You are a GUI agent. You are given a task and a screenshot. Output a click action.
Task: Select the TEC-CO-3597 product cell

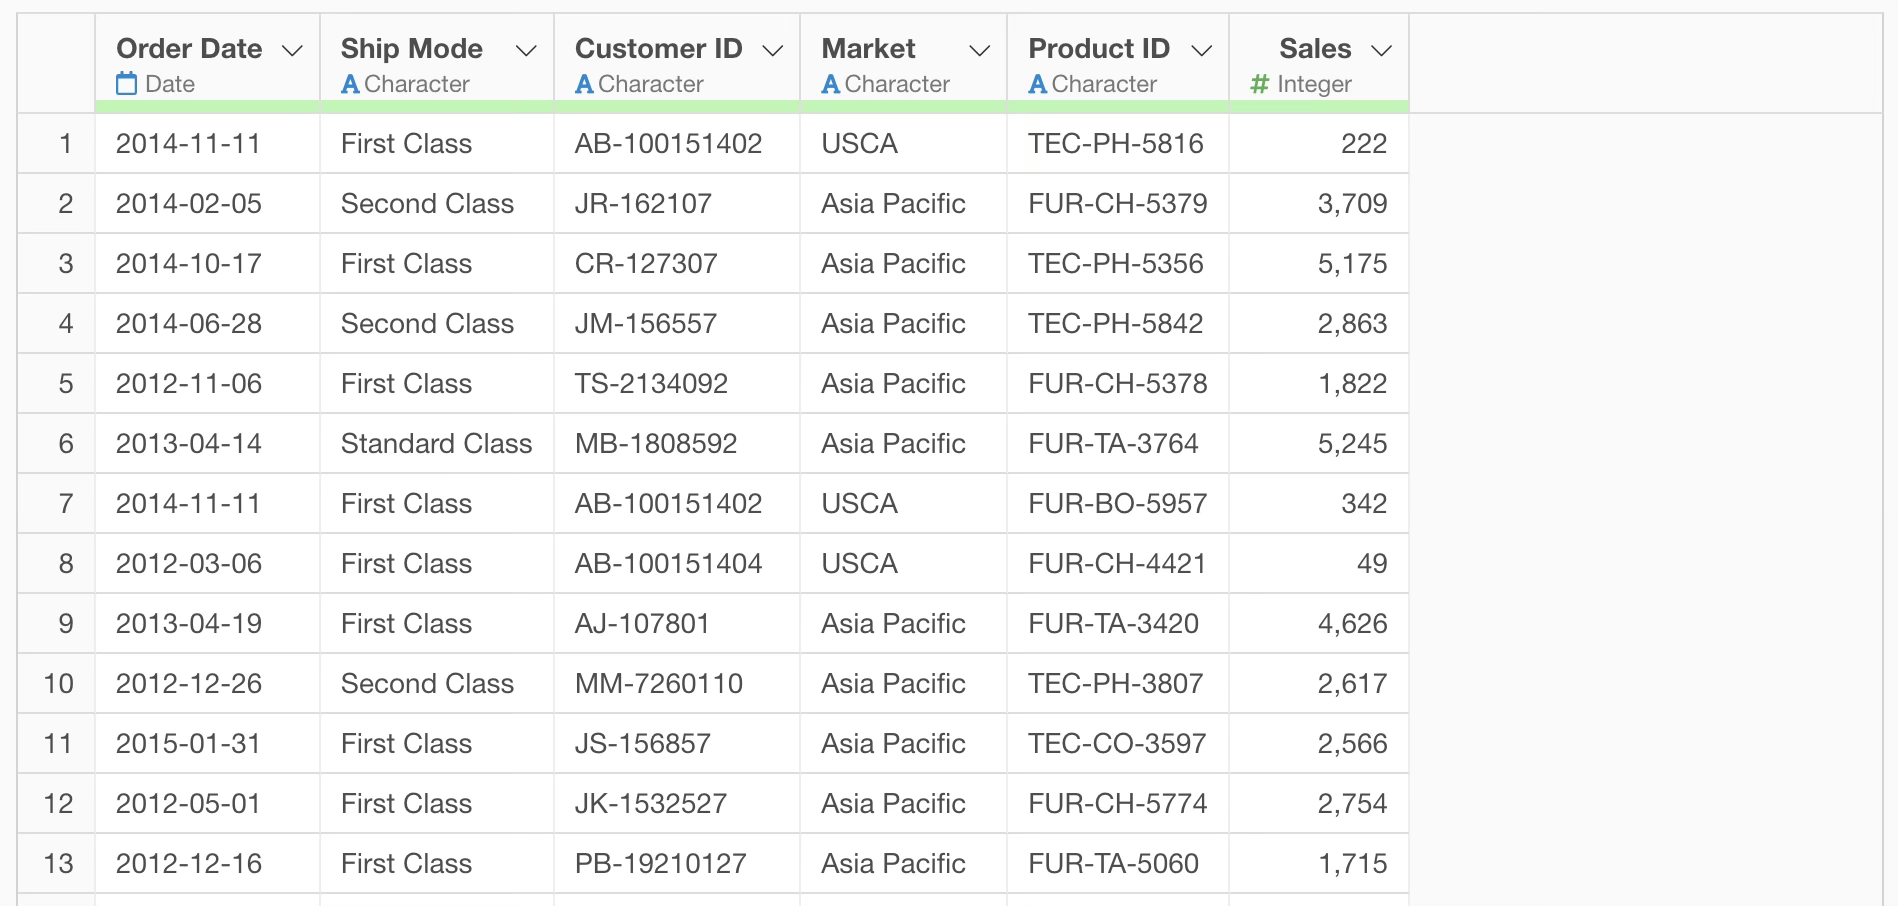(x=1117, y=744)
